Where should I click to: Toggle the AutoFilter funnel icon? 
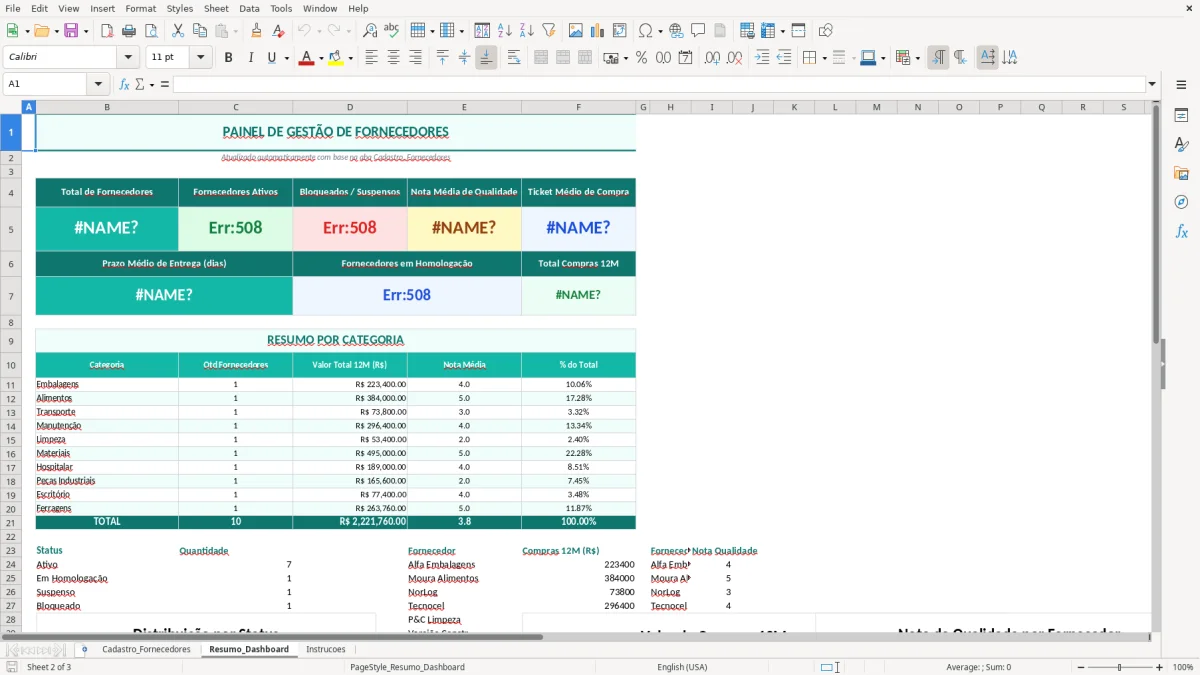click(549, 31)
